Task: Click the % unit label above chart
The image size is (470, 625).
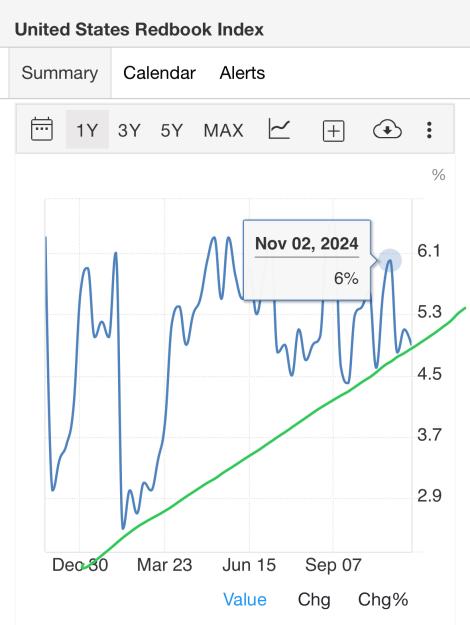Action: tap(439, 175)
